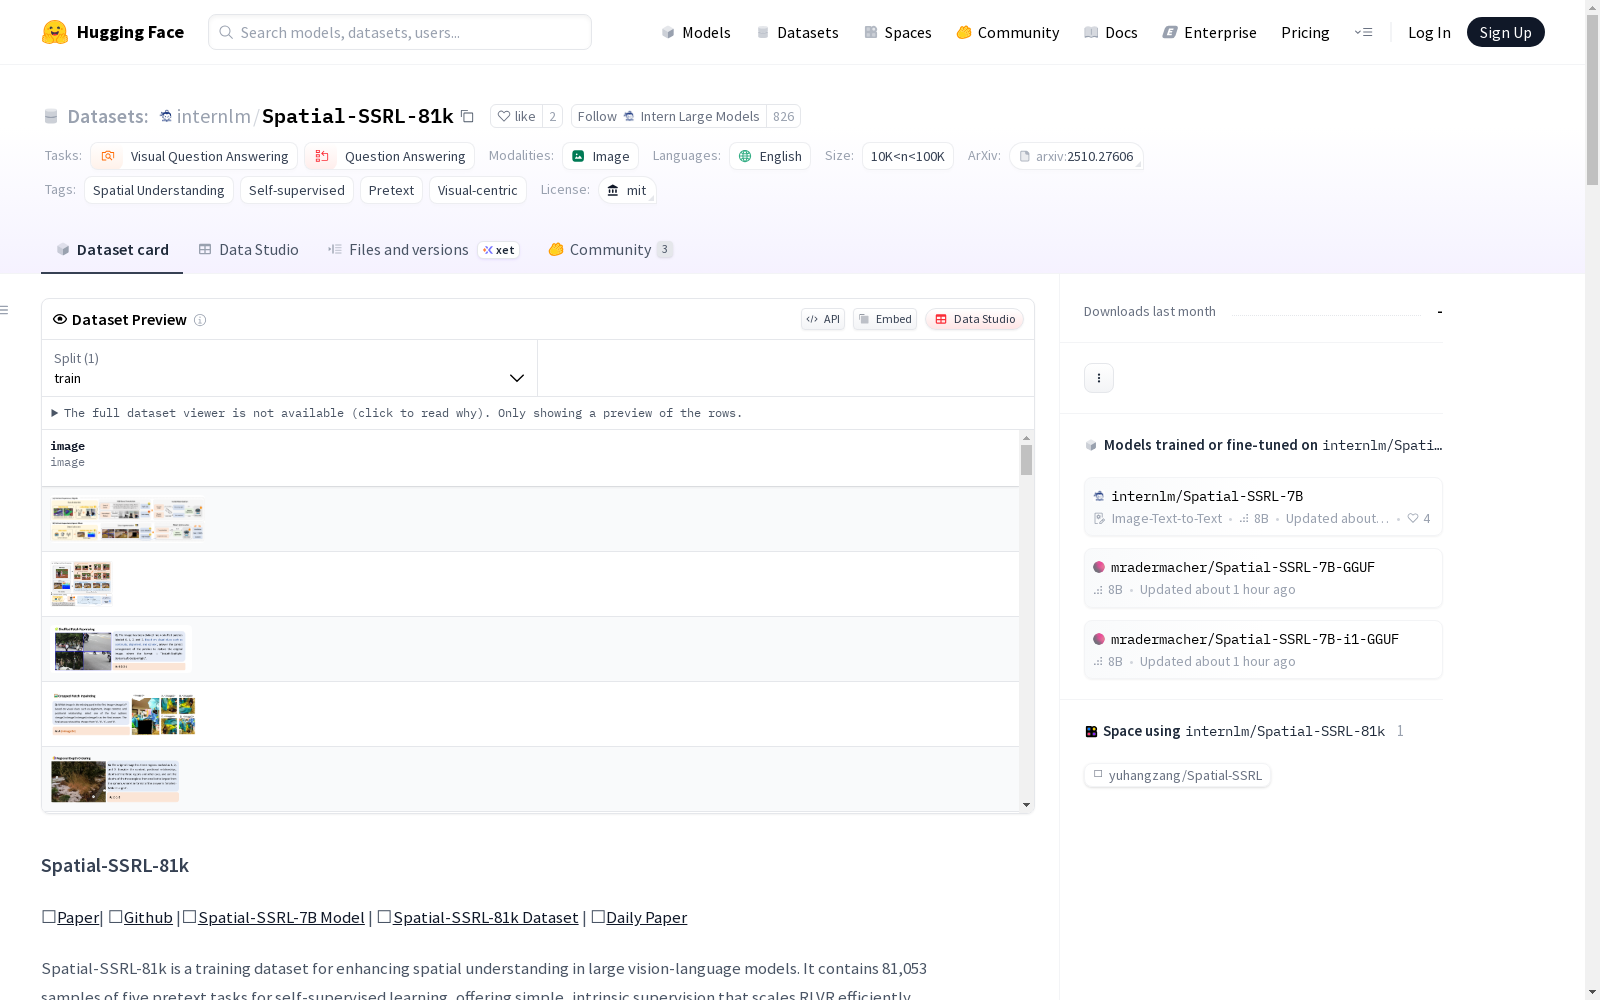This screenshot has height=1000, width=1600.
Task: Open the Docs navigation item
Action: (1110, 32)
